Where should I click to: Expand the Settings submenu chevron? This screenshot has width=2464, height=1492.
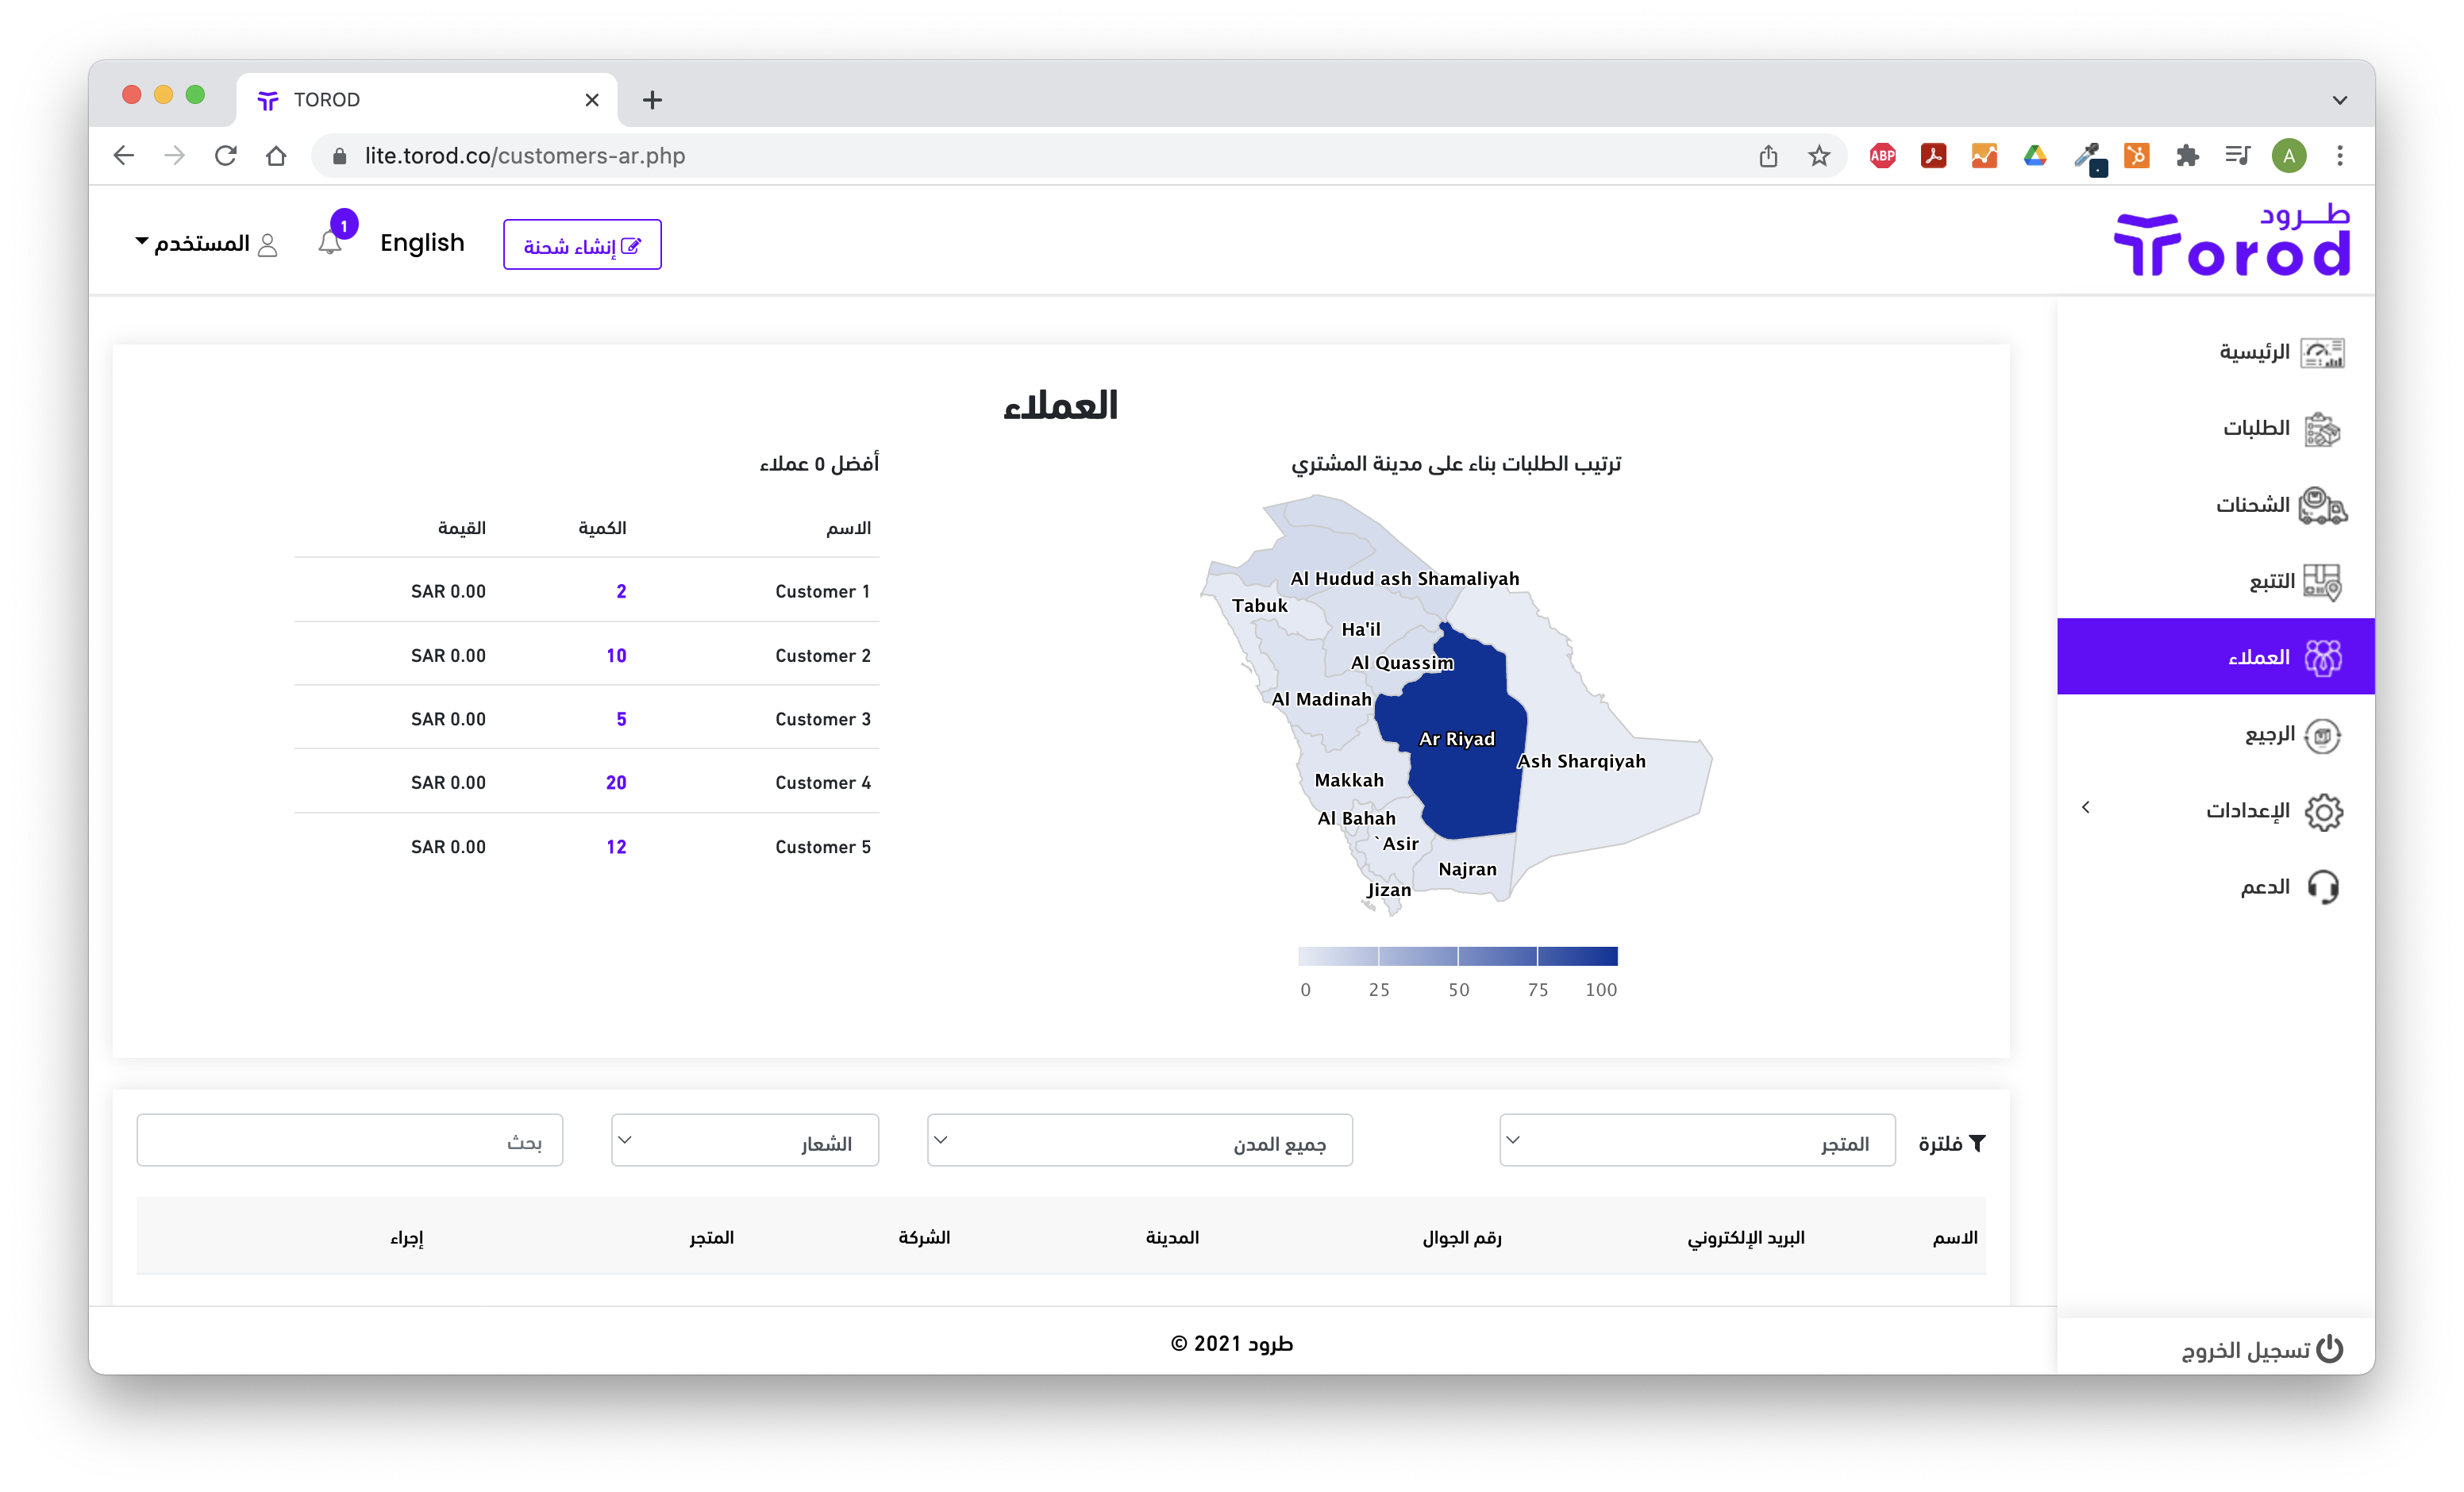pos(2086,807)
